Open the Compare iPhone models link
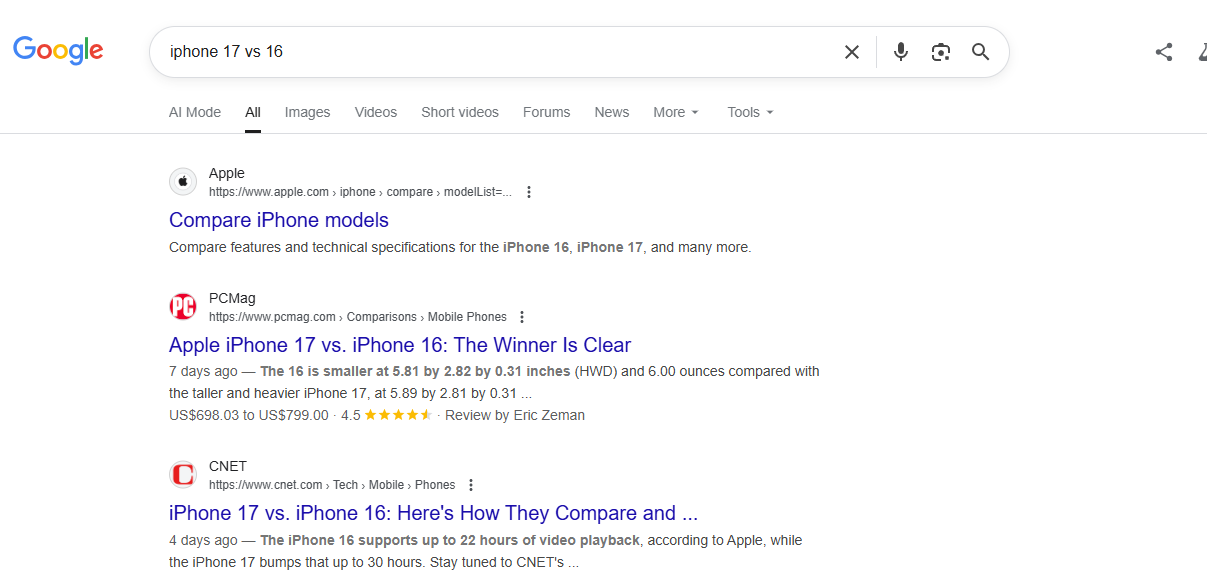The image size is (1207, 583). pos(279,220)
